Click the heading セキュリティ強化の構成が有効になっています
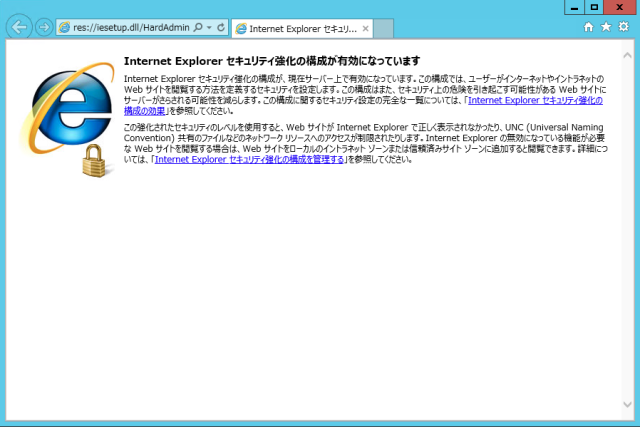 [323, 61]
